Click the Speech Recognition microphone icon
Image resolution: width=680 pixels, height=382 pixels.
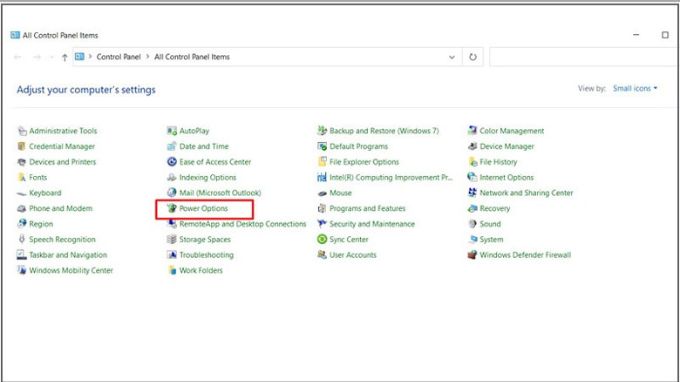(x=22, y=239)
